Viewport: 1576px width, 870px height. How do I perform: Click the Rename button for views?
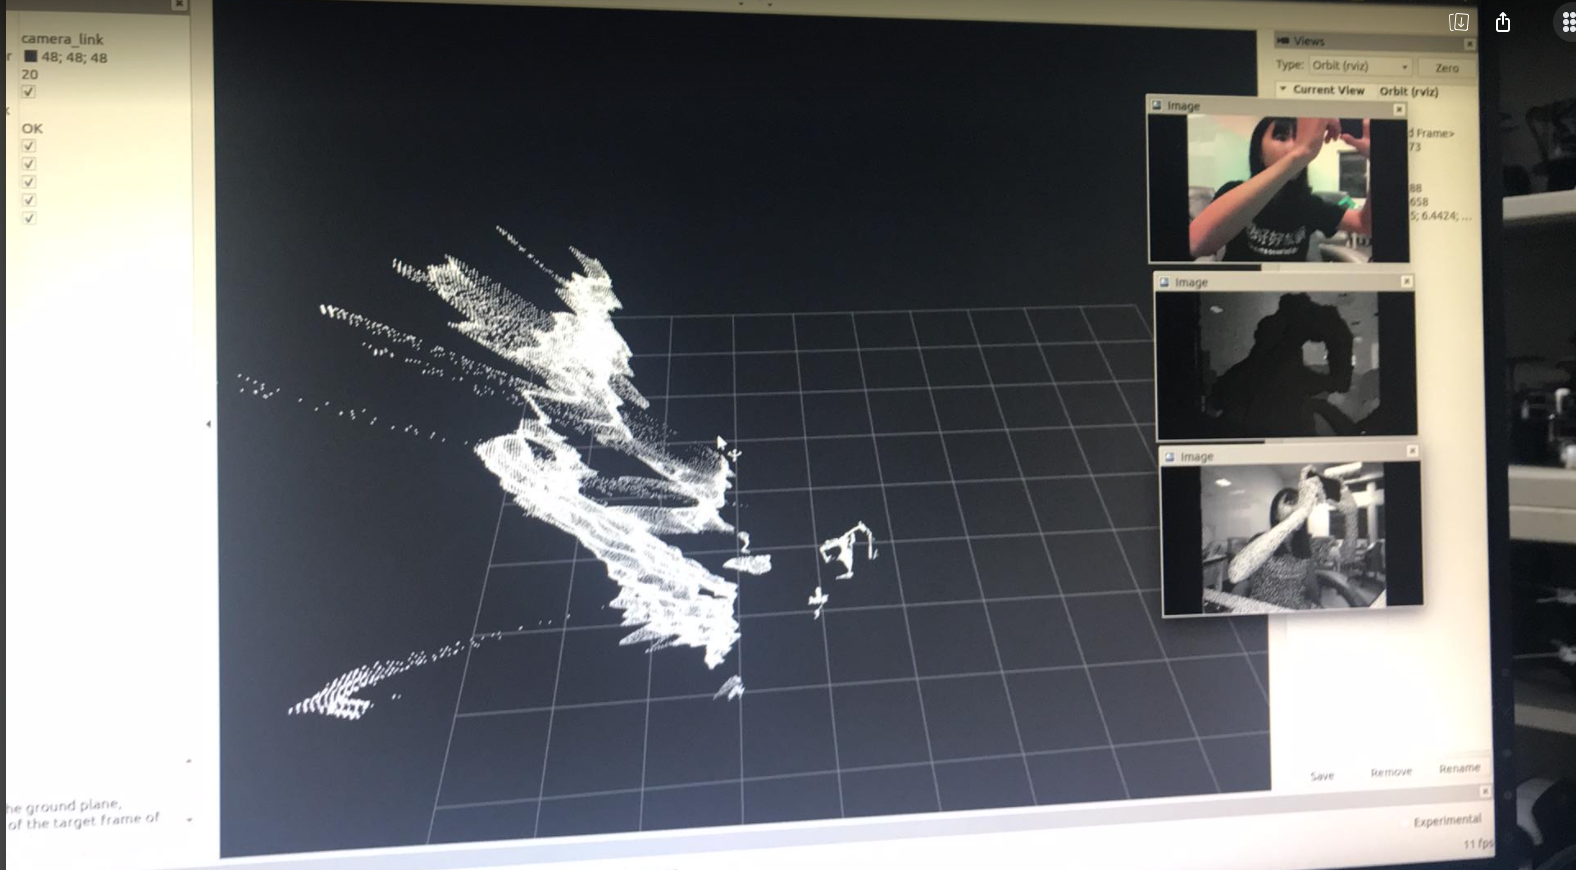pos(1459,768)
